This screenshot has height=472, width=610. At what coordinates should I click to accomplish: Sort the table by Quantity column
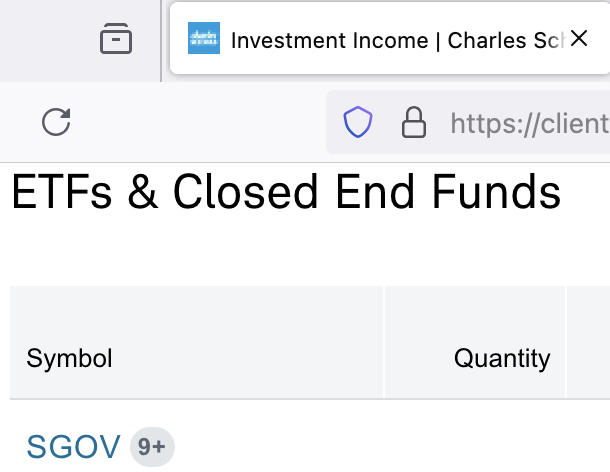click(502, 358)
